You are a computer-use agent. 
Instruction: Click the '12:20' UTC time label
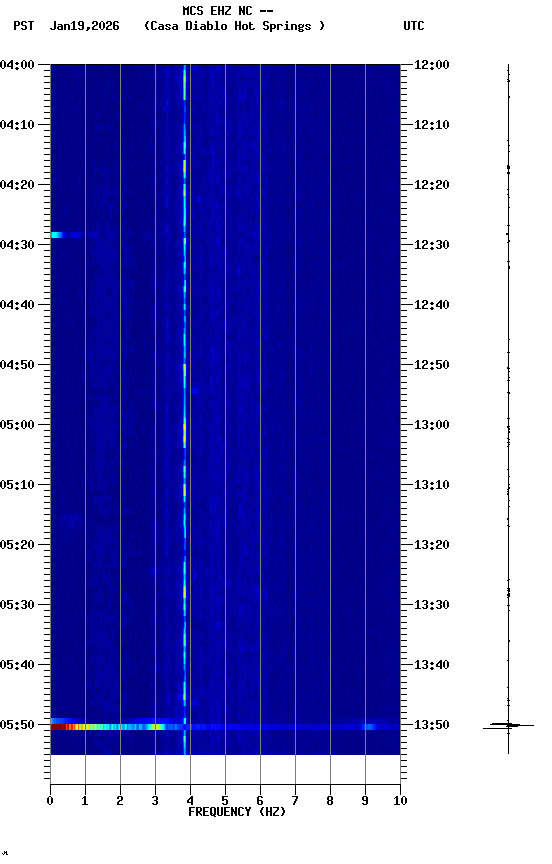(x=432, y=185)
